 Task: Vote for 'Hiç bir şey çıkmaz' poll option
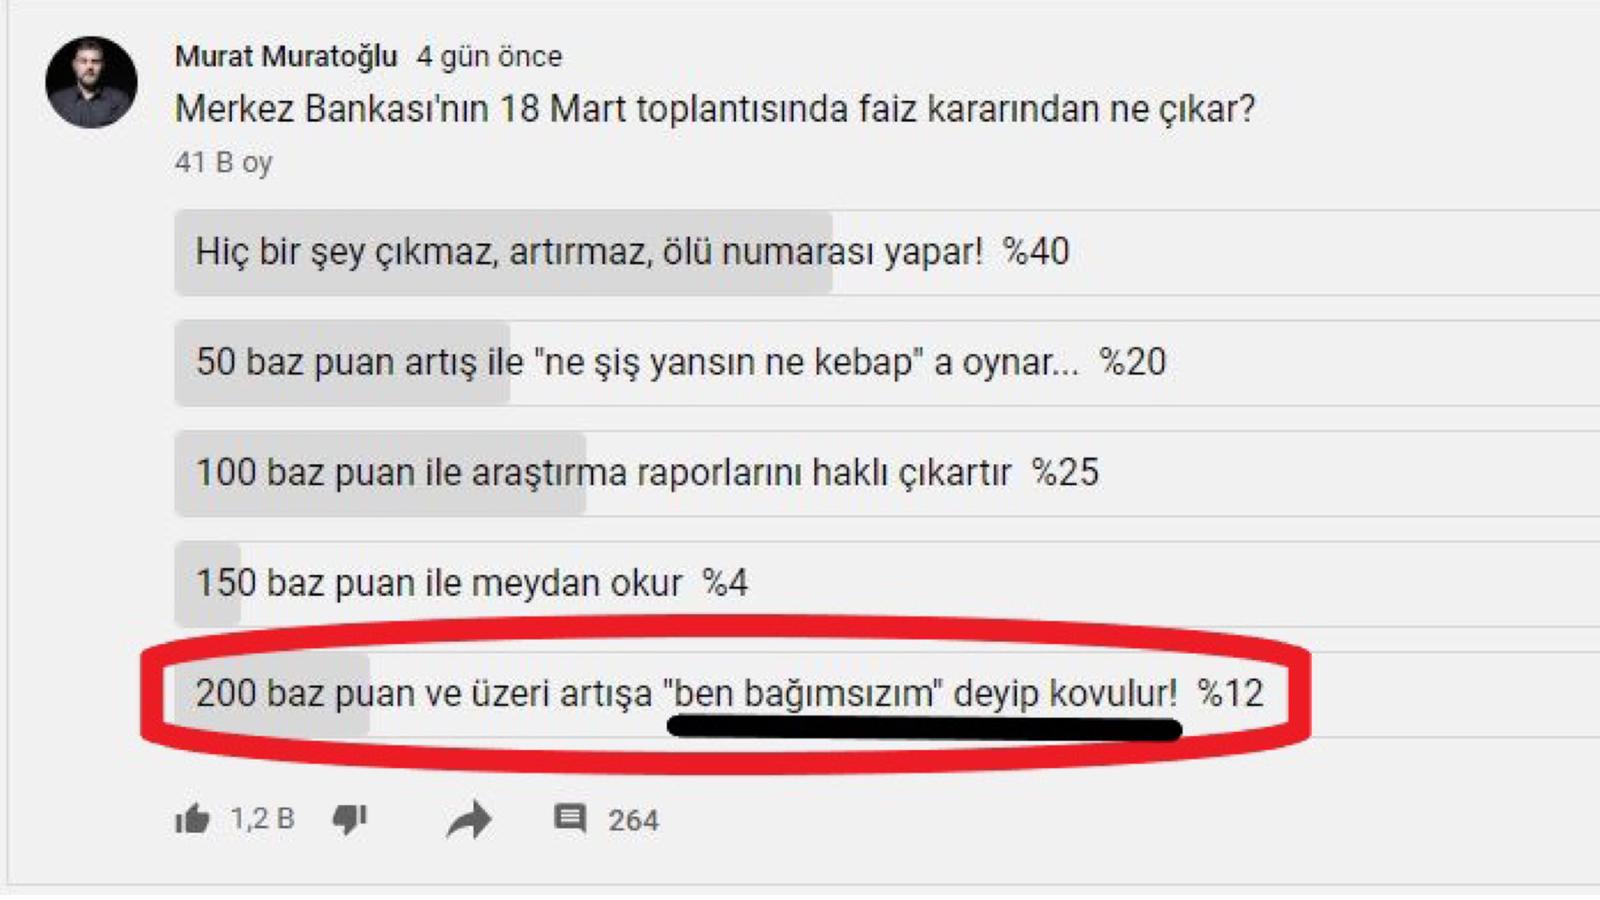tap(887, 252)
